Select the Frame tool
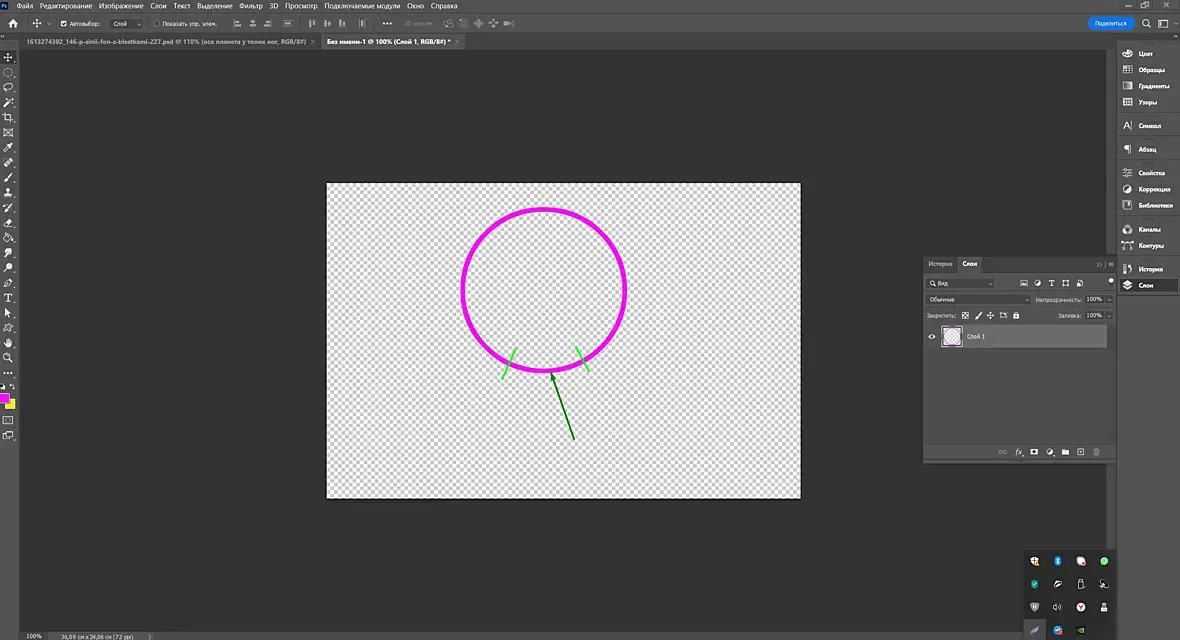Screen dimensions: 1180x640 [8, 133]
